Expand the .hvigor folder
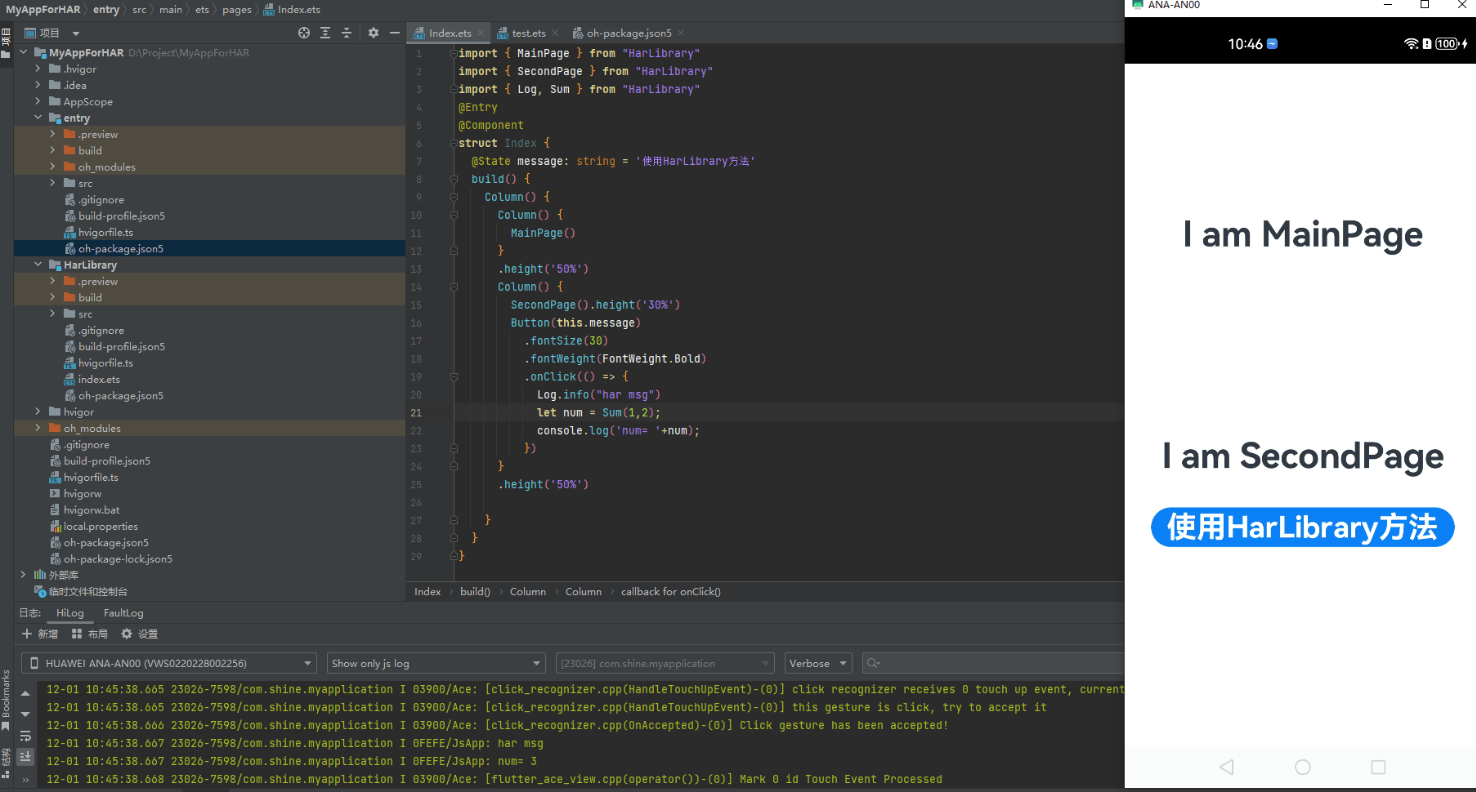The height and width of the screenshot is (792, 1476). pyautogui.click(x=38, y=69)
